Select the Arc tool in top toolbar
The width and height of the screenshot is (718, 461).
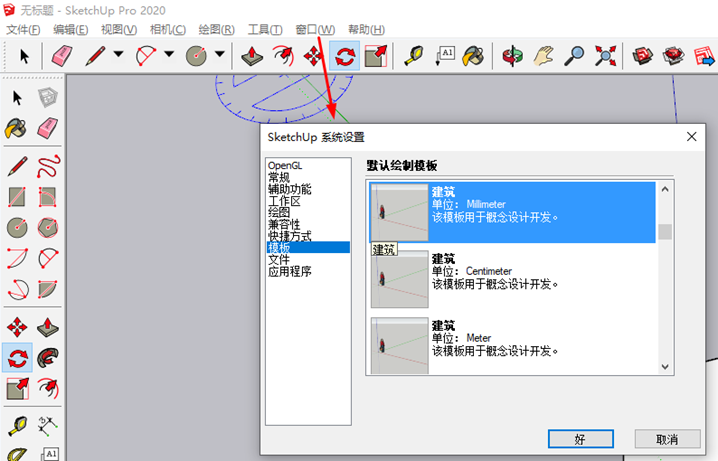coord(146,56)
